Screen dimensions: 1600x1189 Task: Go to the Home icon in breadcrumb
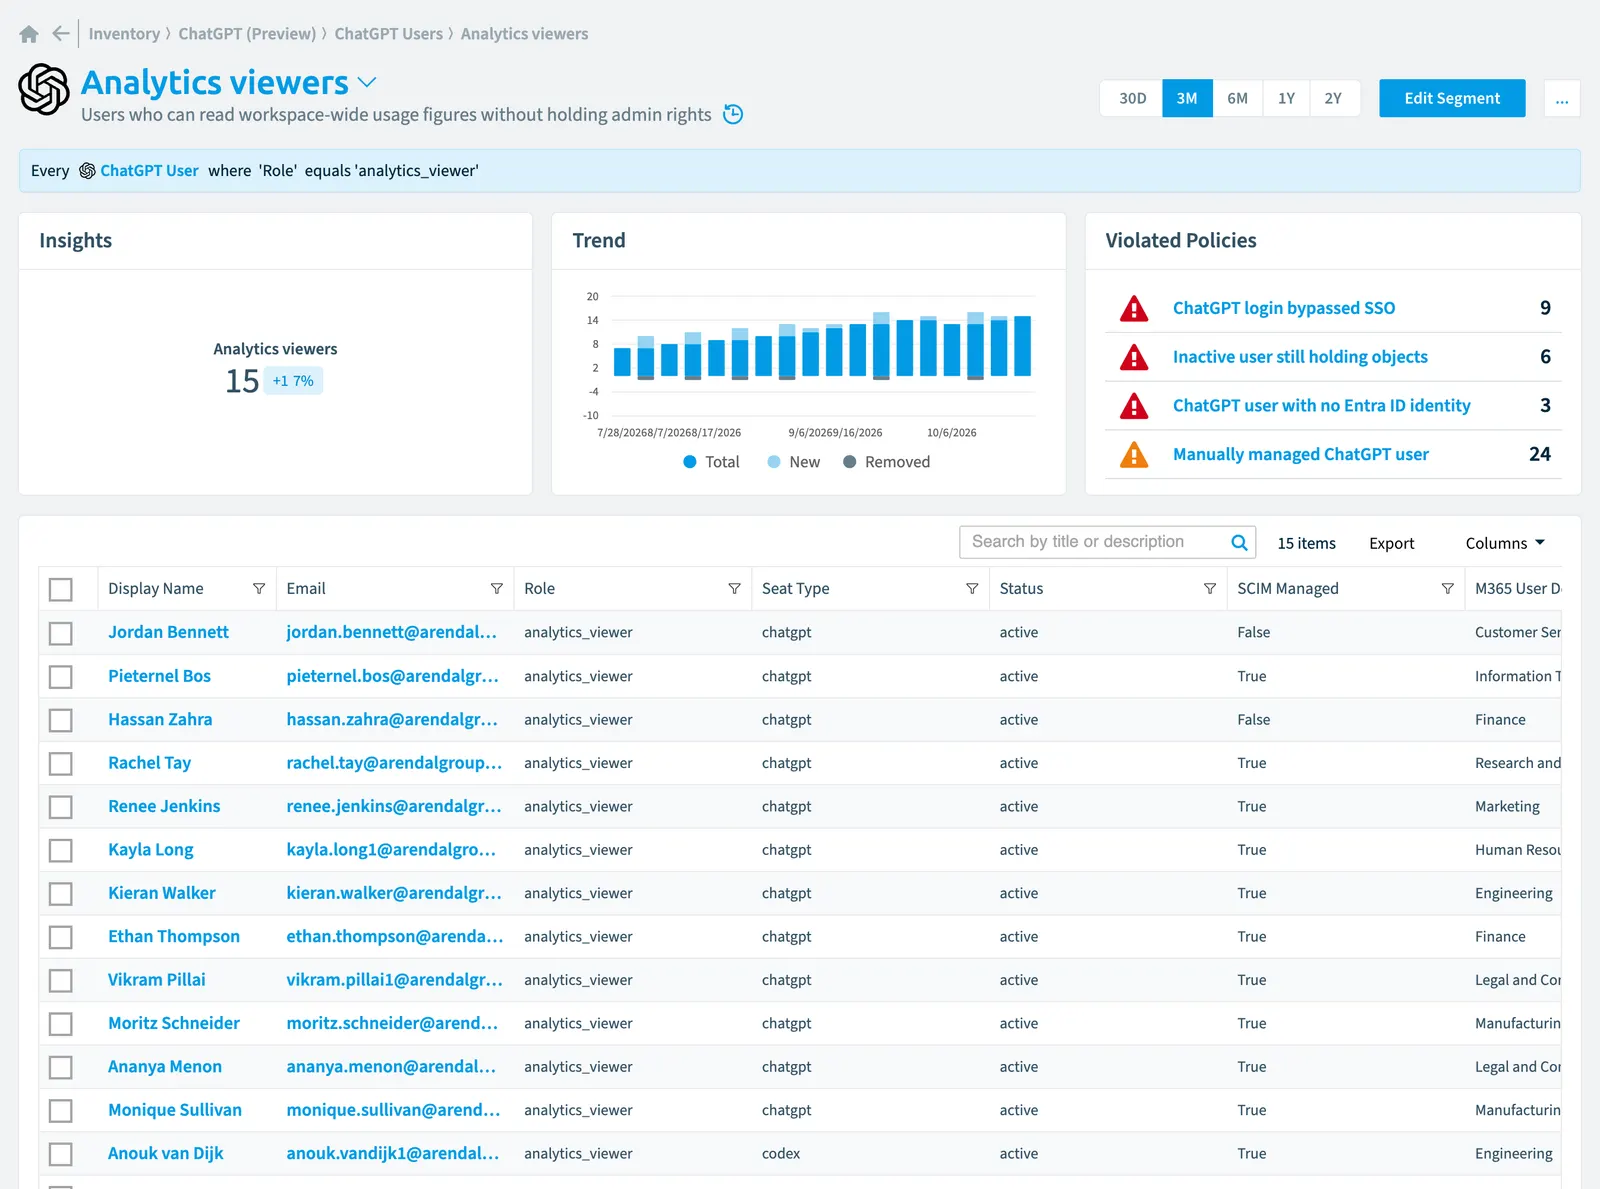29,34
